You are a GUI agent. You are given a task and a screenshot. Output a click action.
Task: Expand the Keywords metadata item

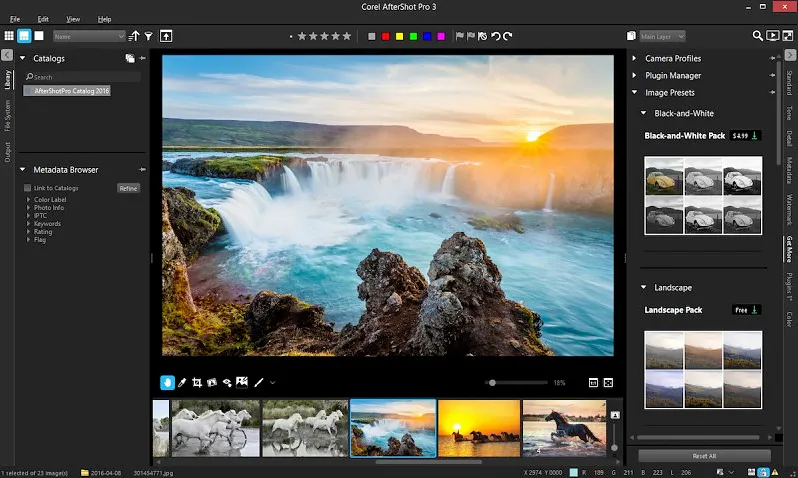(28, 224)
